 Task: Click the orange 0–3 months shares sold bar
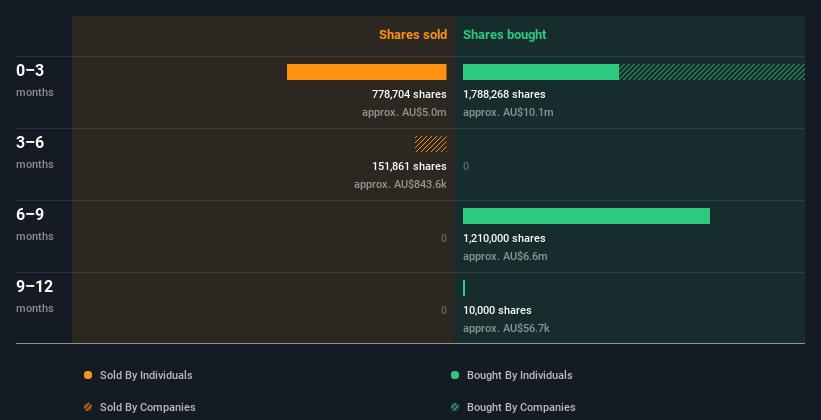click(367, 72)
